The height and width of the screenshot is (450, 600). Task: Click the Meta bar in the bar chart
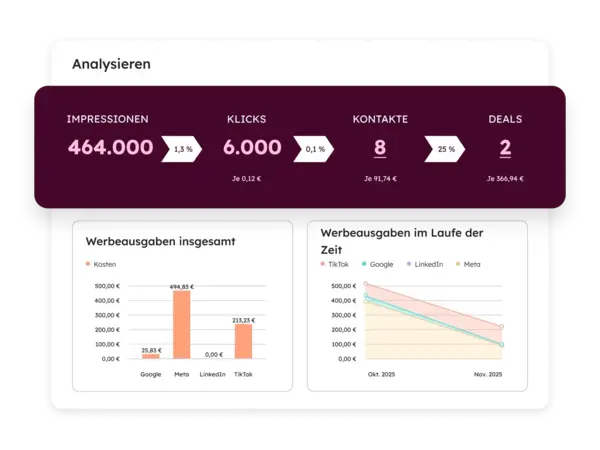tap(182, 324)
